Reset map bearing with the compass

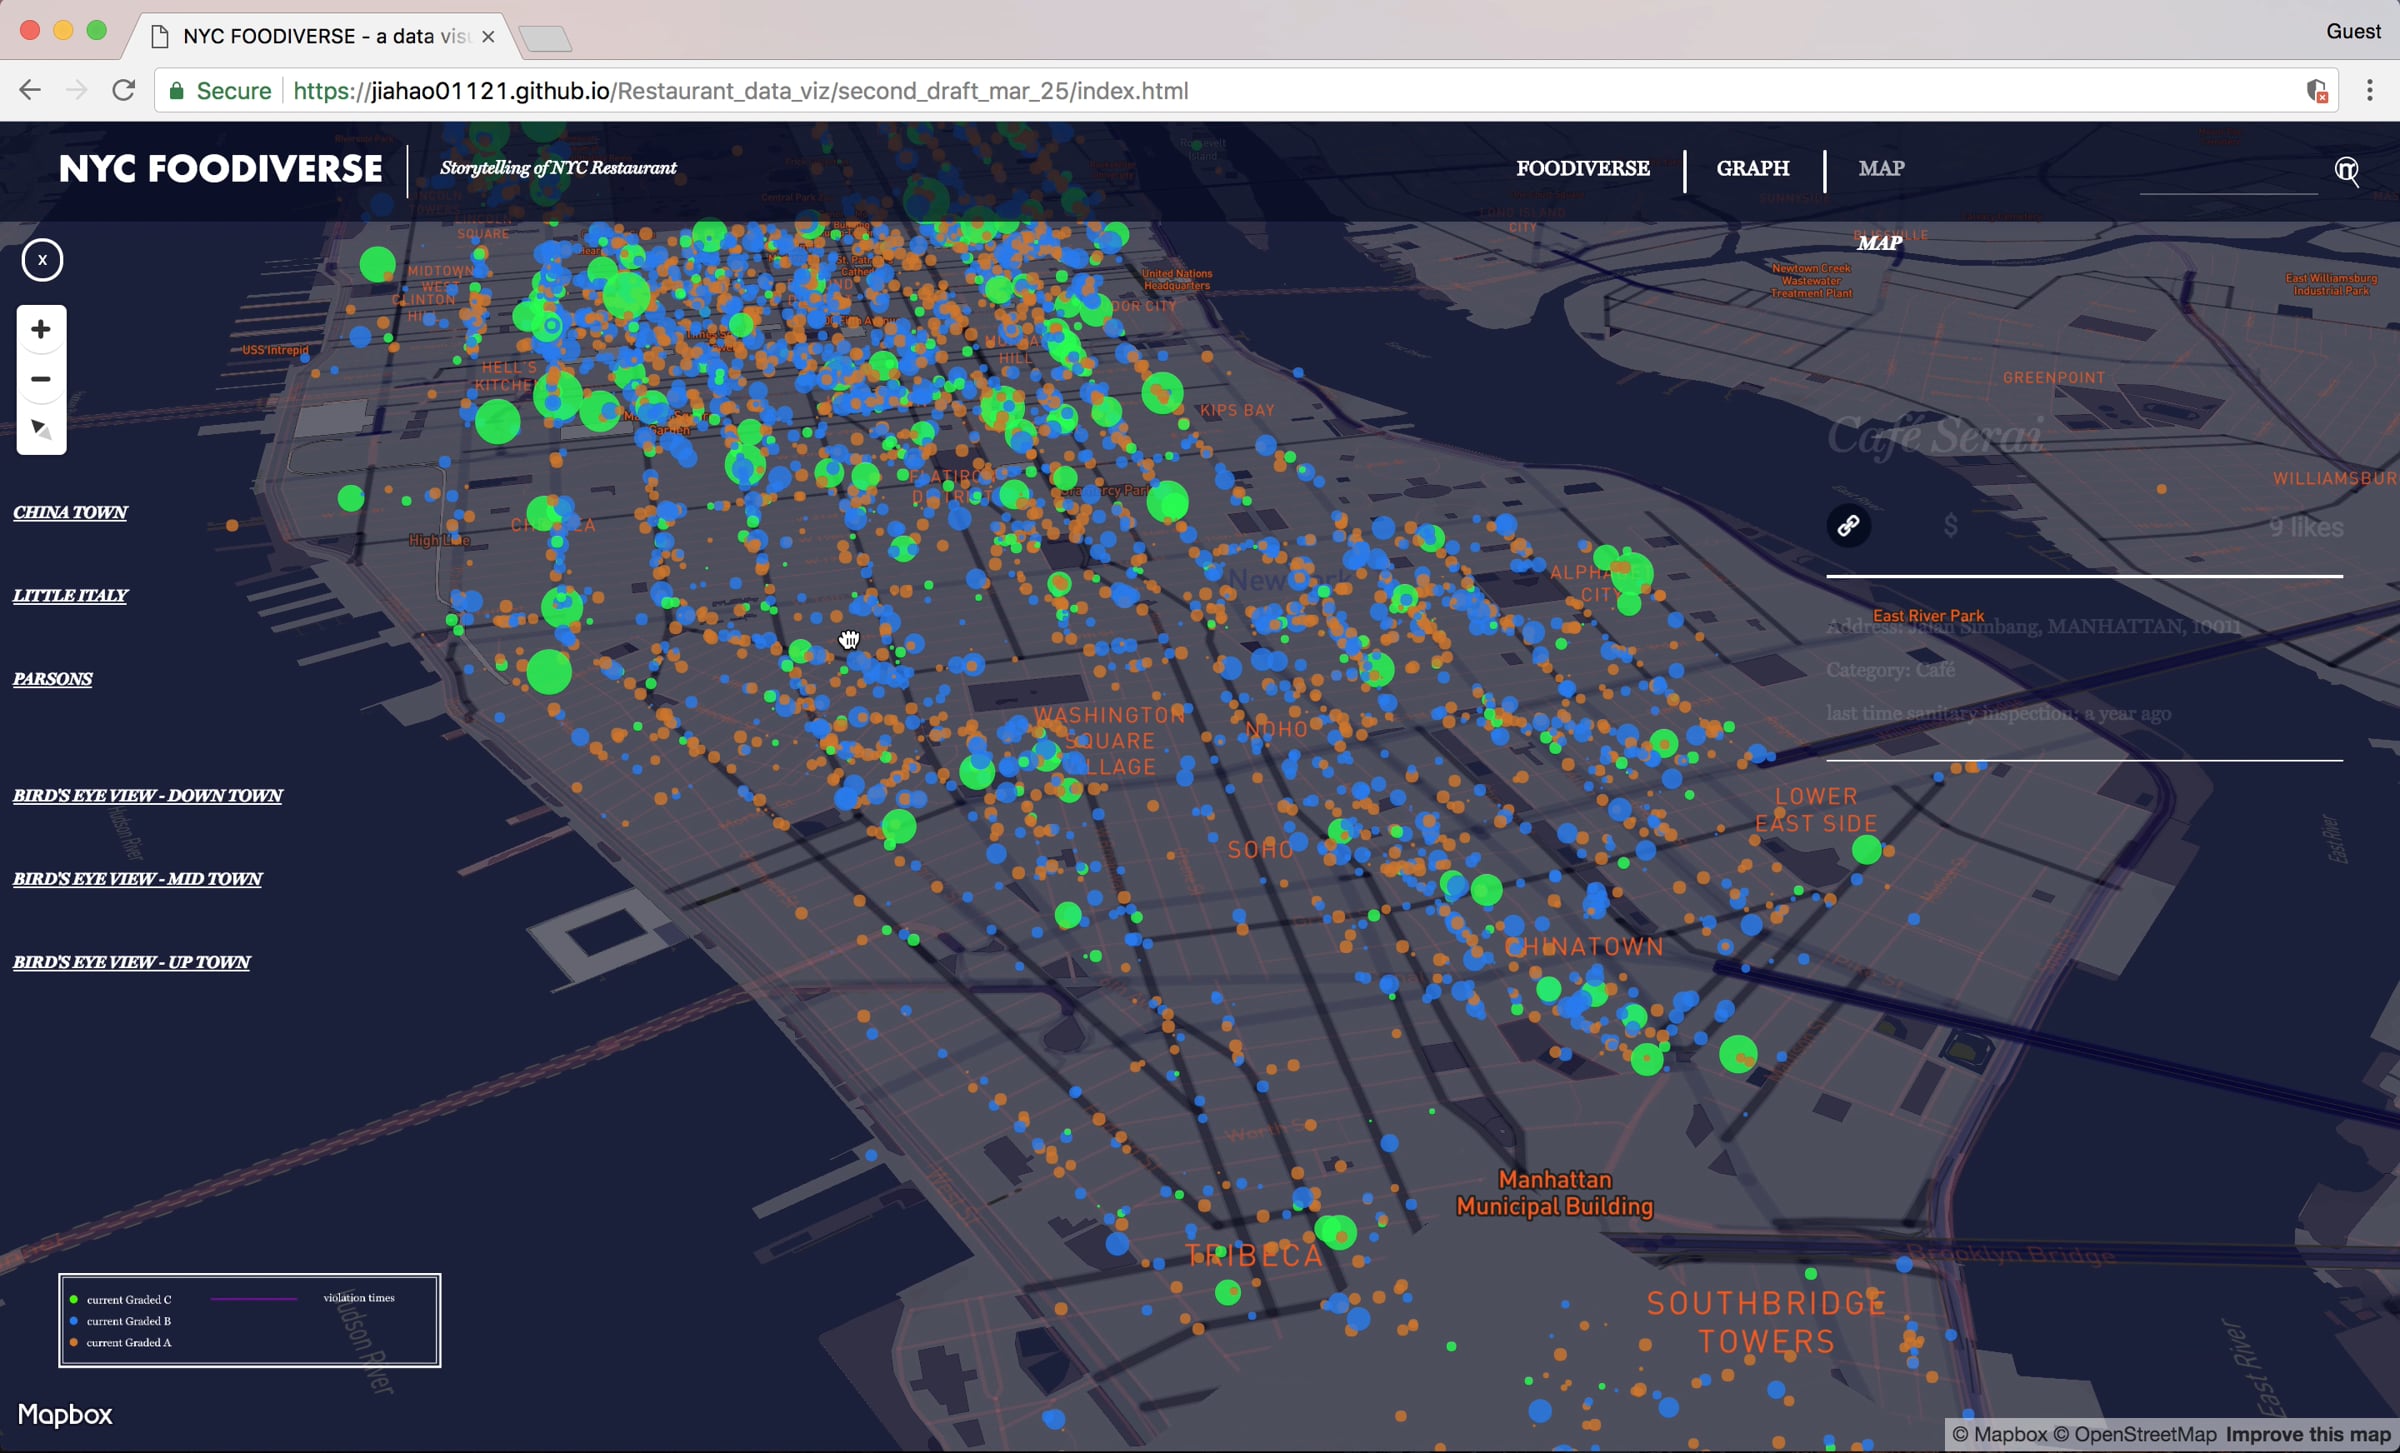coord(41,429)
